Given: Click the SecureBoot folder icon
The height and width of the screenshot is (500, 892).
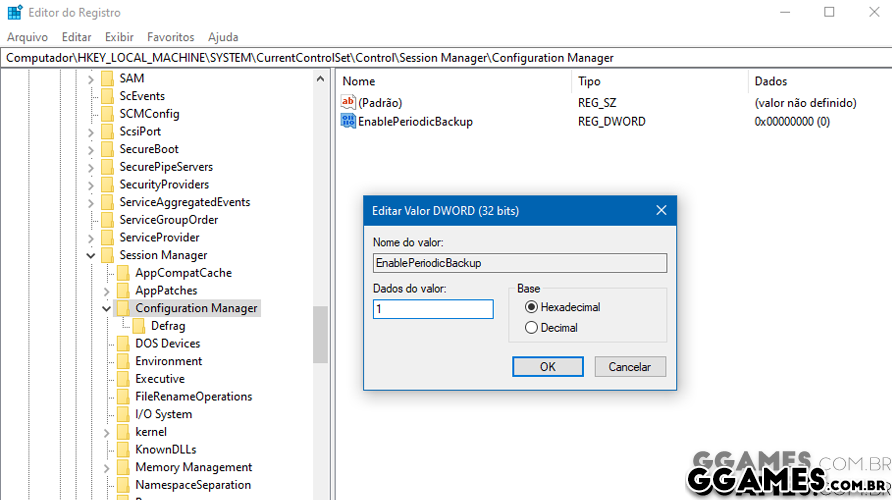Looking at the screenshot, I should pos(107,149).
